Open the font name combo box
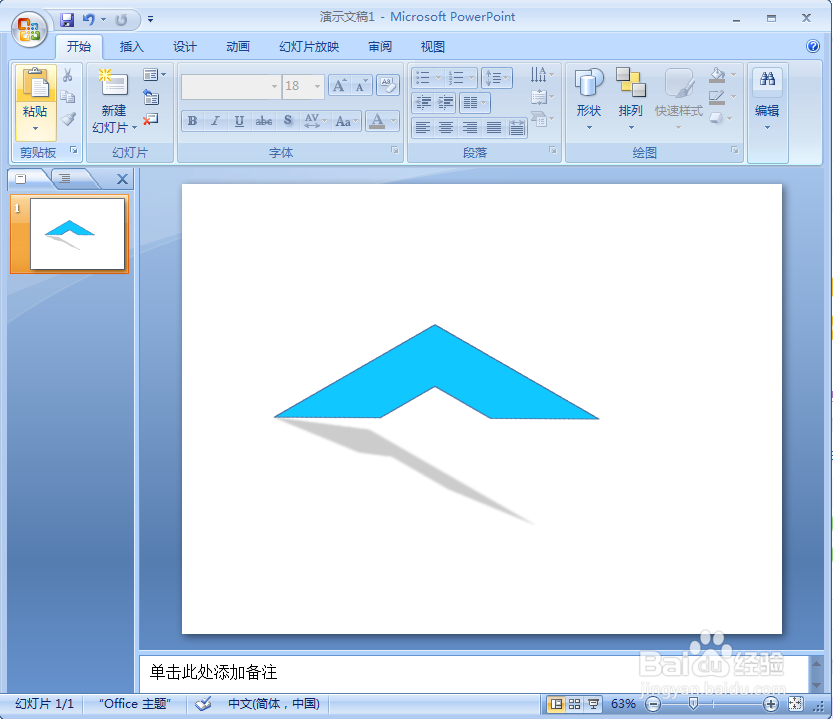833x719 pixels. [x=230, y=86]
